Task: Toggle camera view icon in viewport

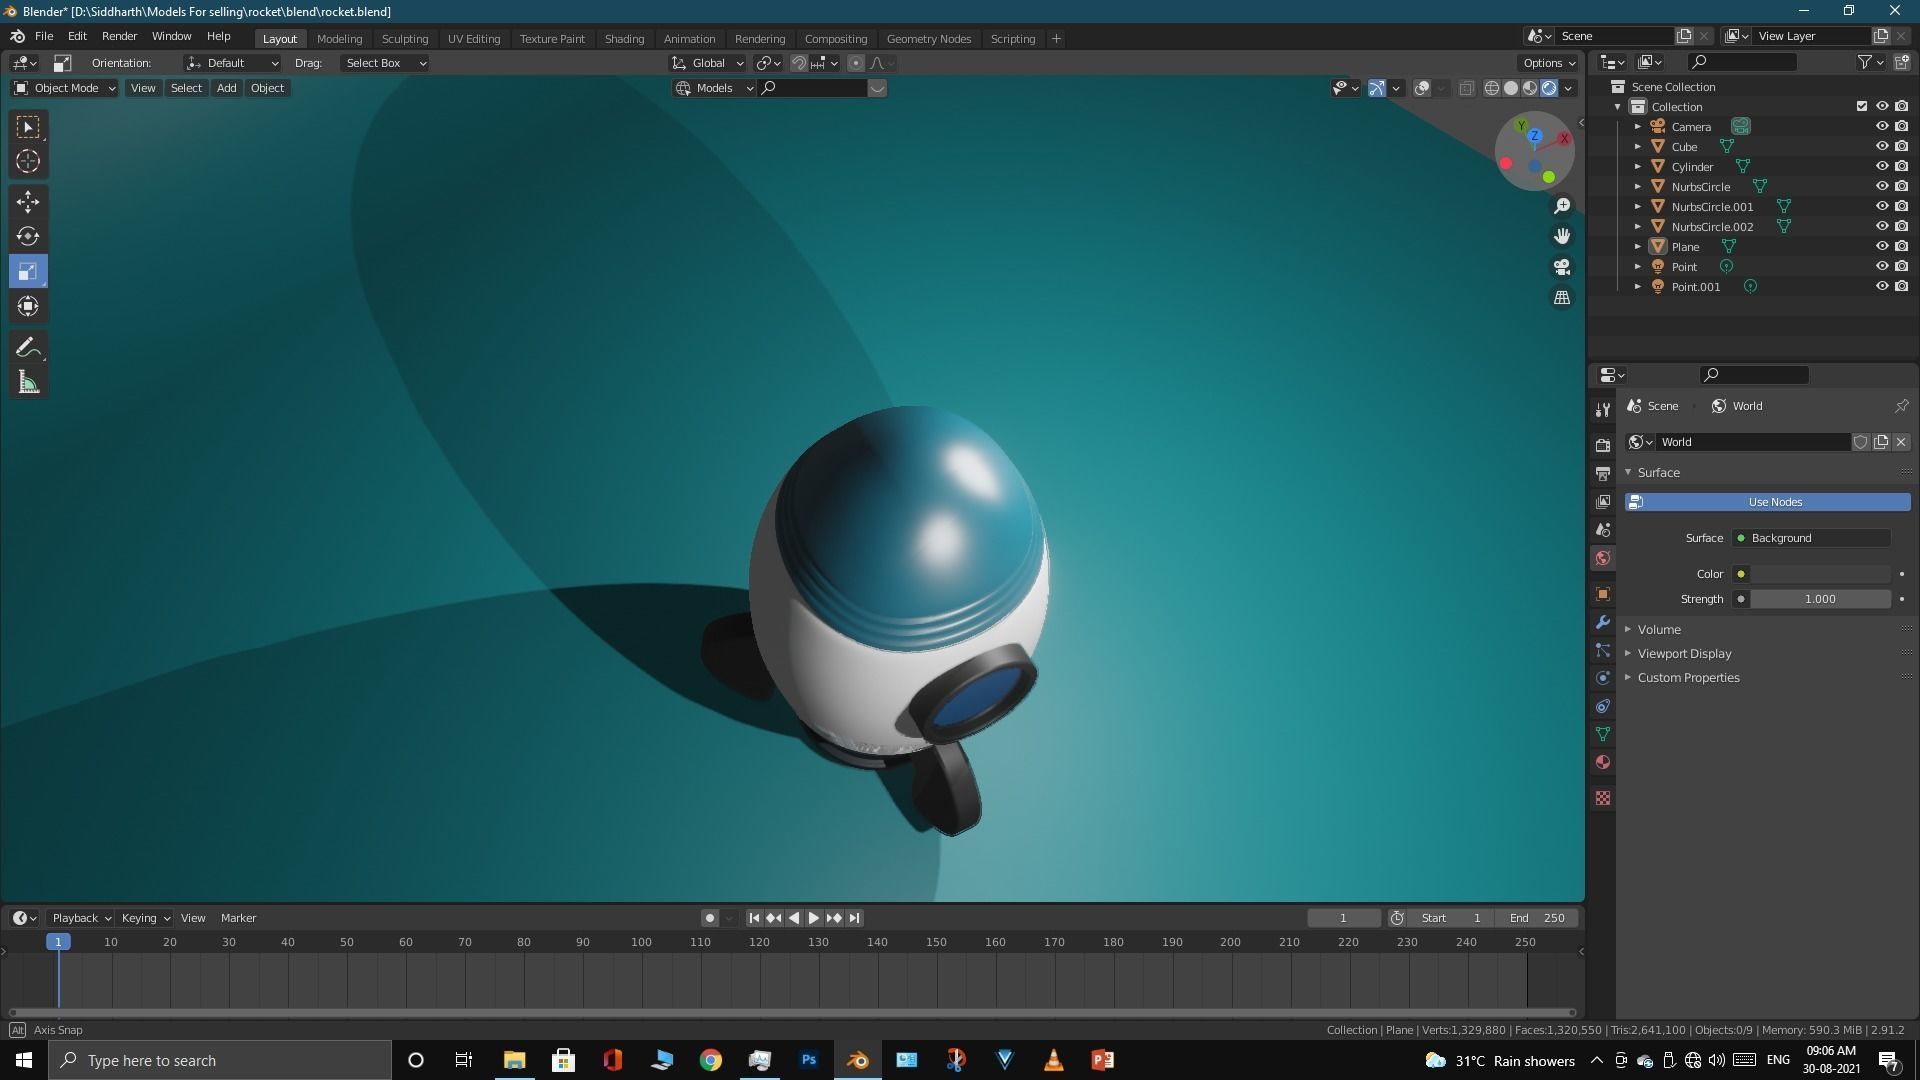Action: pyautogui.click(x=1562, y=267)
